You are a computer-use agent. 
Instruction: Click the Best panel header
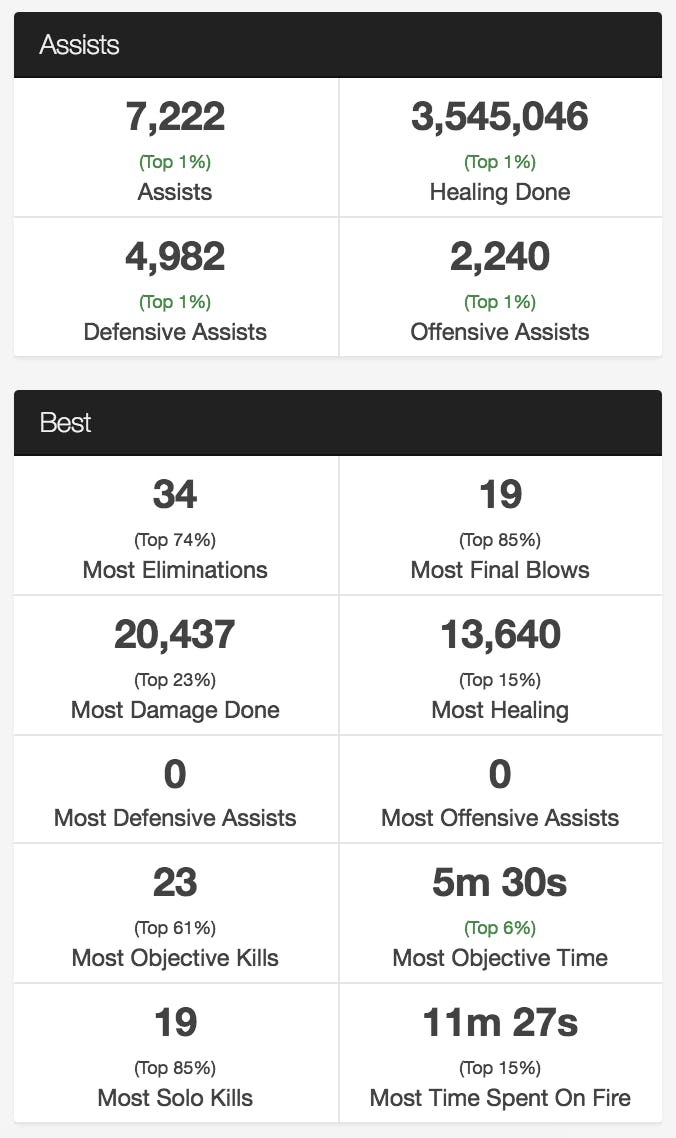[x=66, y=423]
